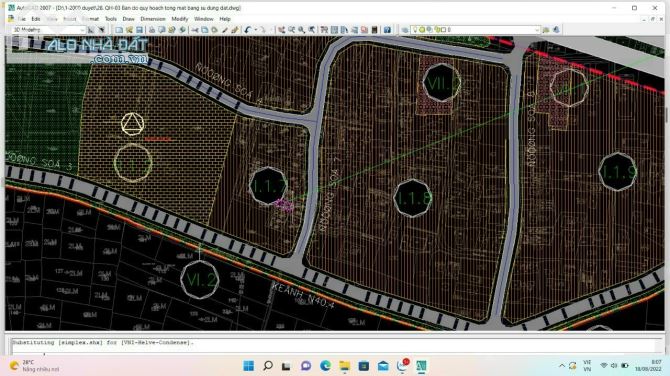Click the 3D DWF export icon

[182, 29]
